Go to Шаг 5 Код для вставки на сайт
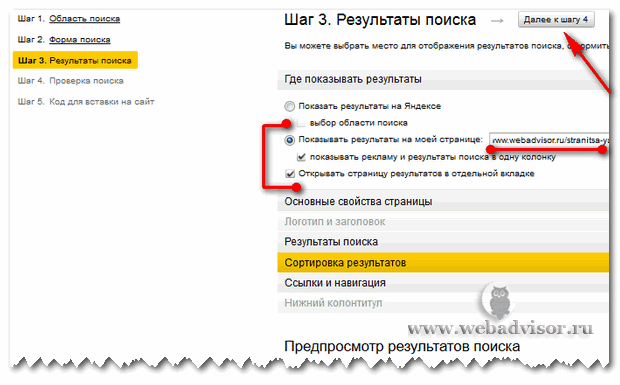Image resolution: width=620 pixels, height=385 pixels. click(x=86, y=102)
